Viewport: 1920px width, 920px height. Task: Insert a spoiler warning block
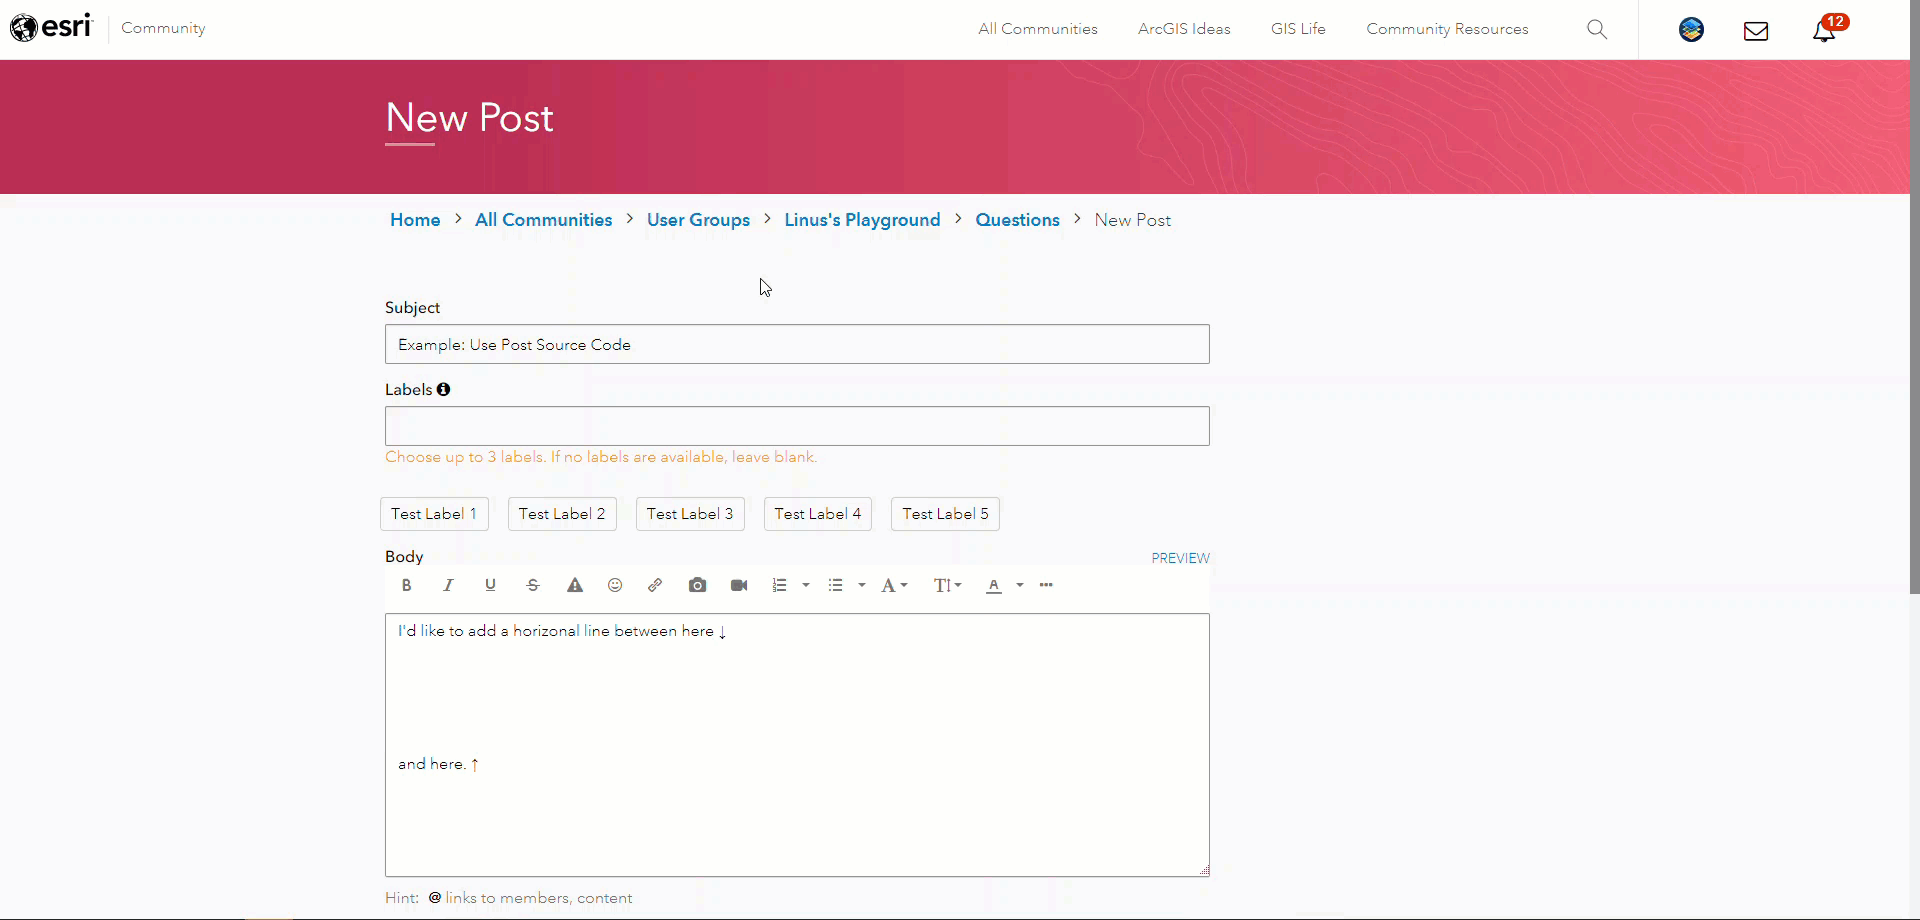(575, 585)
